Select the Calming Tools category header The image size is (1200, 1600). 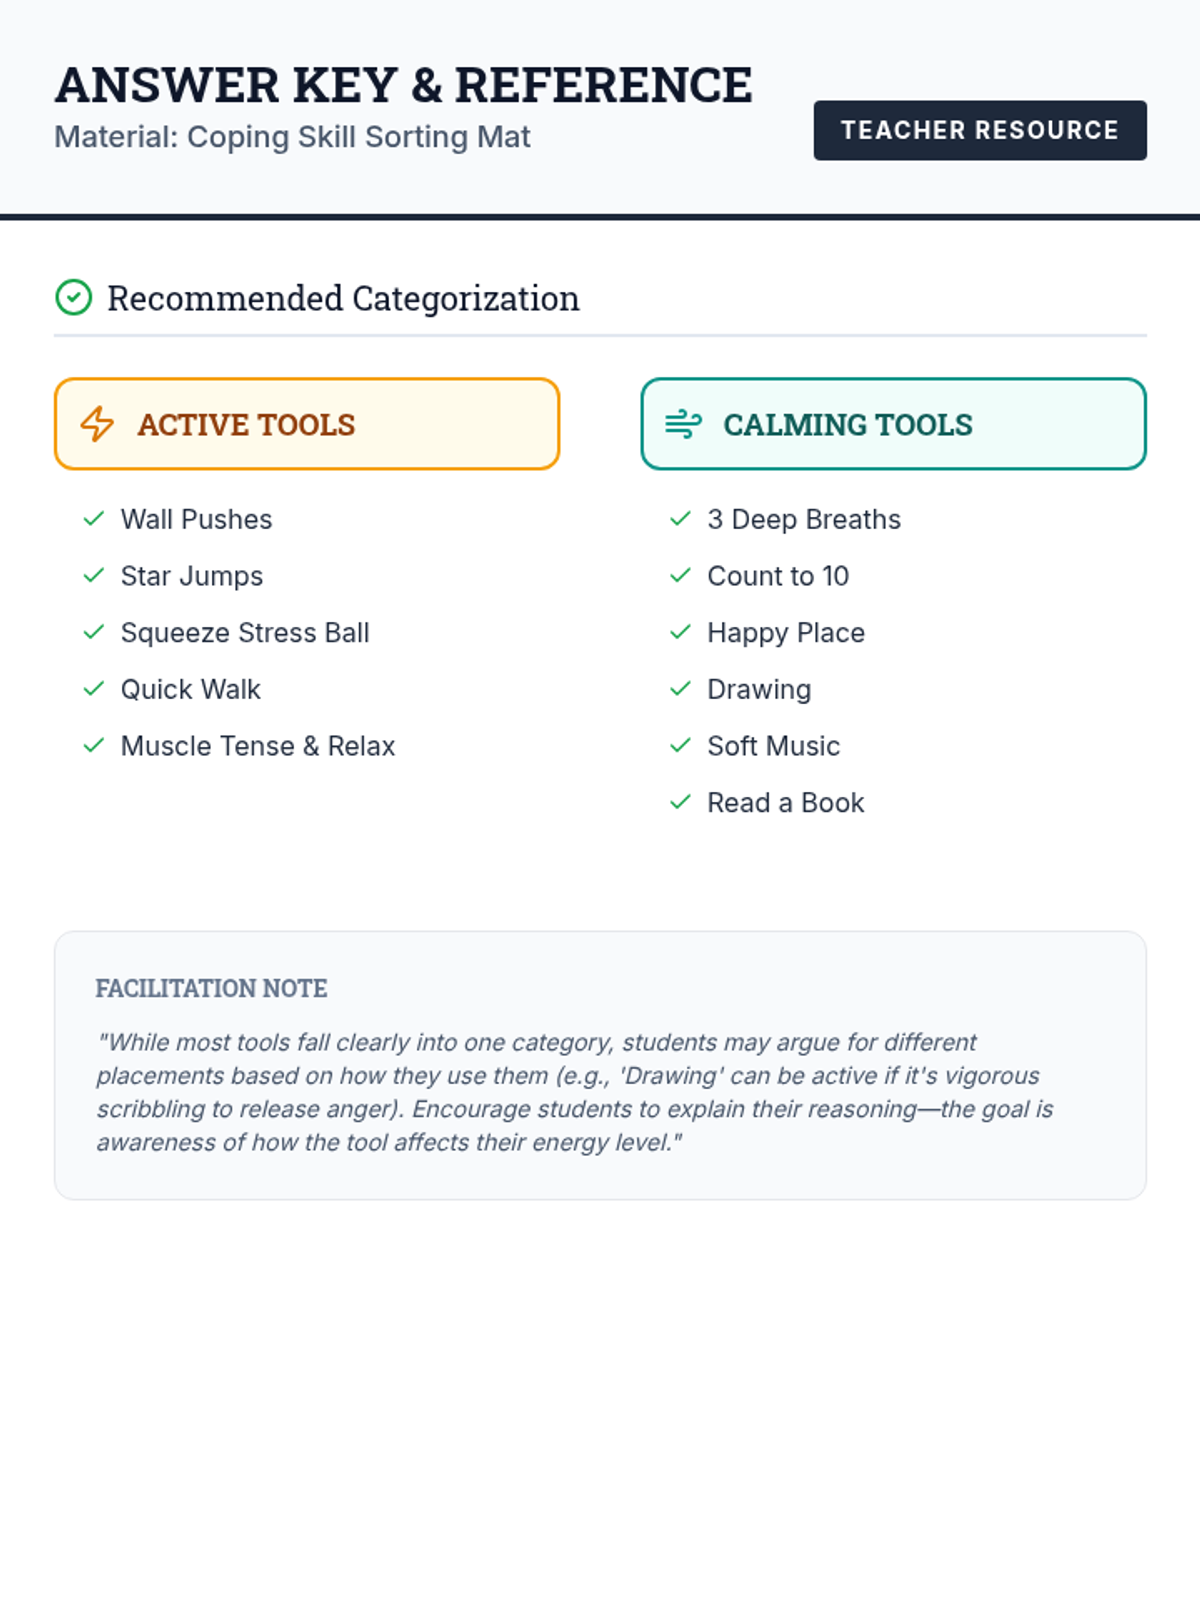pos(893,424)
